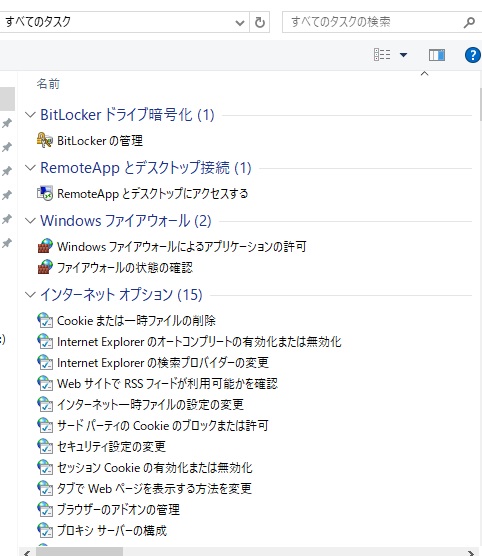Click icon beside Internet Explorer のオートコンプリートの有効化または無効化
Image resolution: width=482 pixels, height=556 pixels.
point(45,341)
